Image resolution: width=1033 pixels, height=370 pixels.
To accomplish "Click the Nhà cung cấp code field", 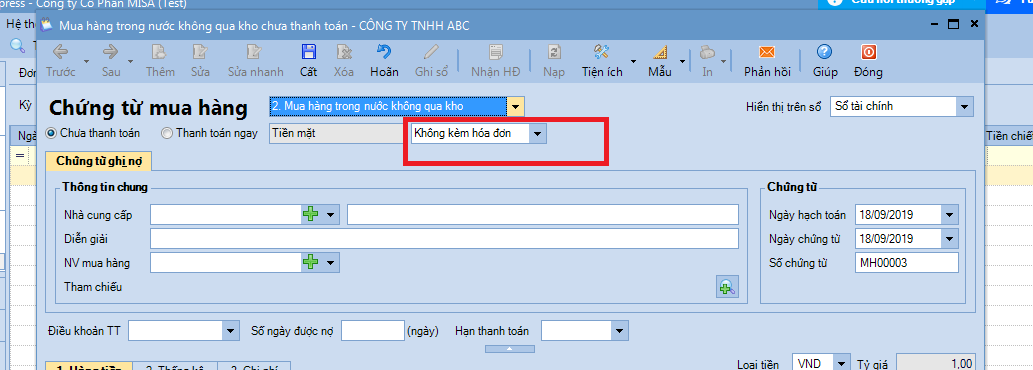I will (x=226, y=215).
